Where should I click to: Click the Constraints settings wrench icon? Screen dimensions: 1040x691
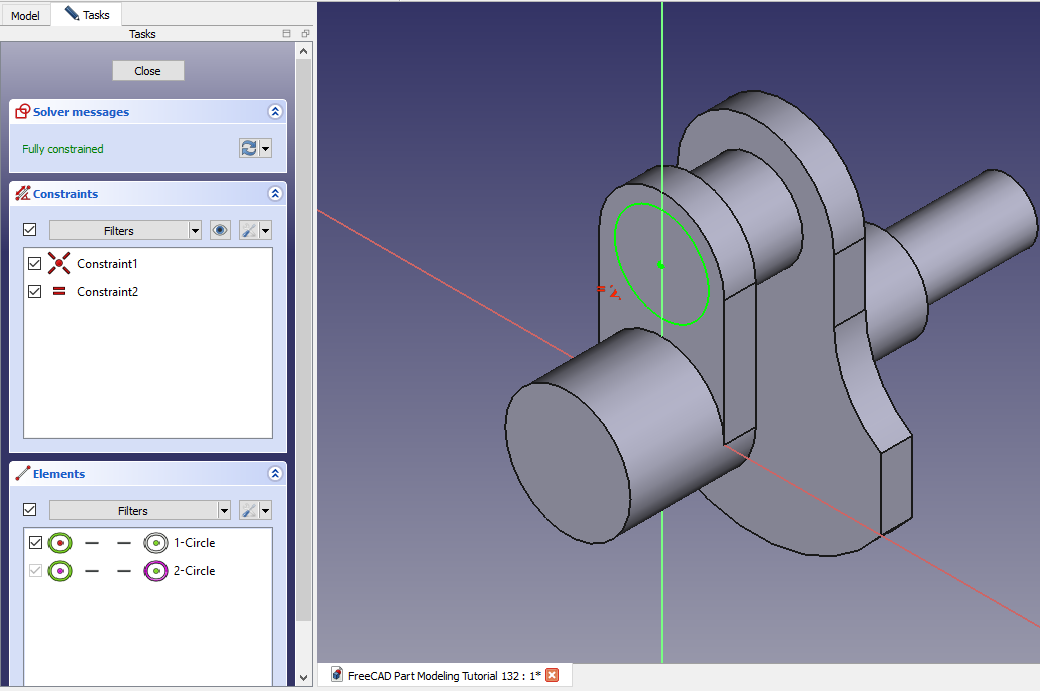[x=248, y=230]
